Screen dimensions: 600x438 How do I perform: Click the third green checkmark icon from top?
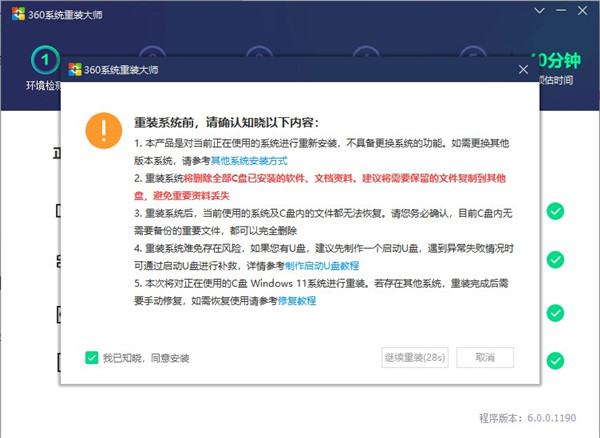pos(555,310)
